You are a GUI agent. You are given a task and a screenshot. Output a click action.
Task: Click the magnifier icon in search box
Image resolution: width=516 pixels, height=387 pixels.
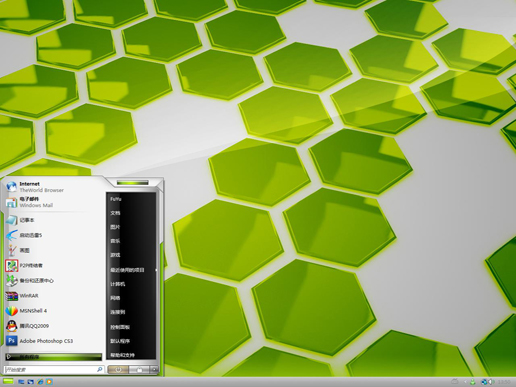99,369
